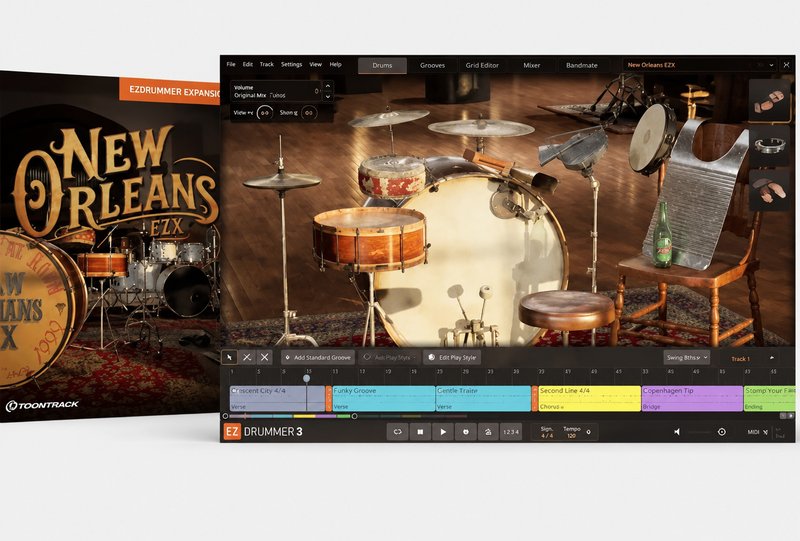Switch to the Grid Editor tab
Screen dimensions: 800x541
(482, 65)
